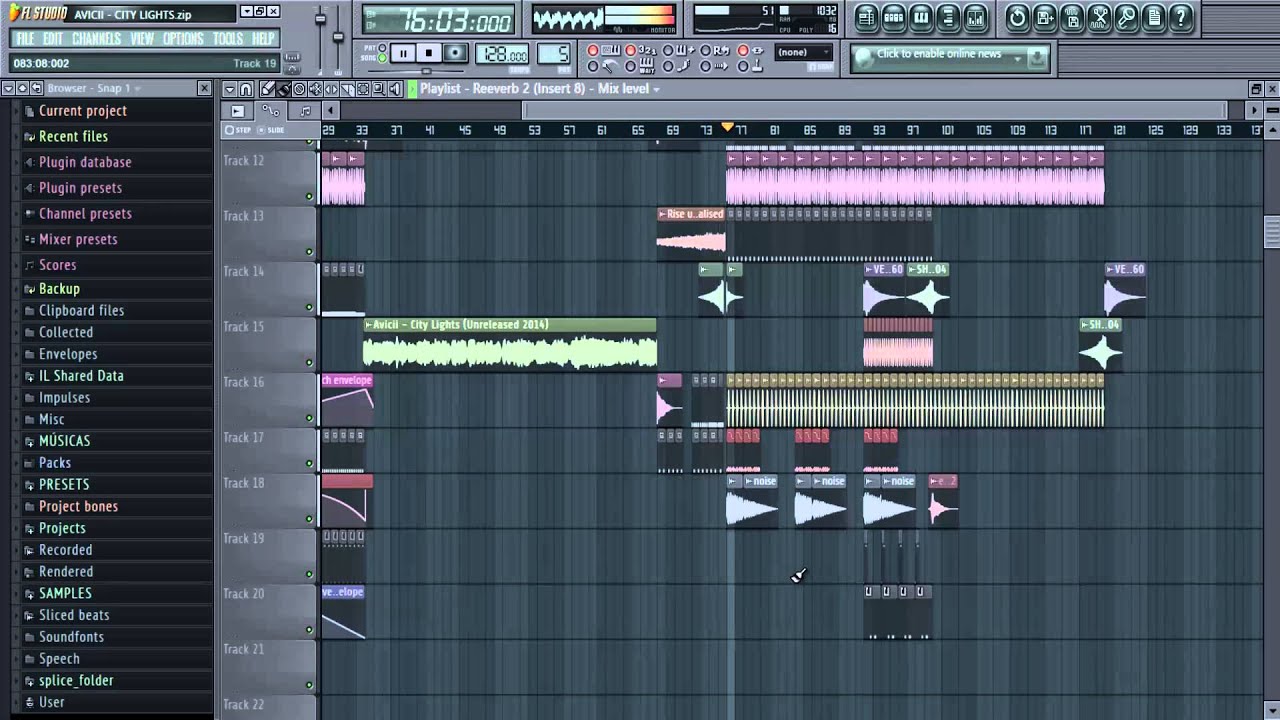1280x720 pixels.
Task: Click the tempo 128.000 display
Action: (502, 53)
